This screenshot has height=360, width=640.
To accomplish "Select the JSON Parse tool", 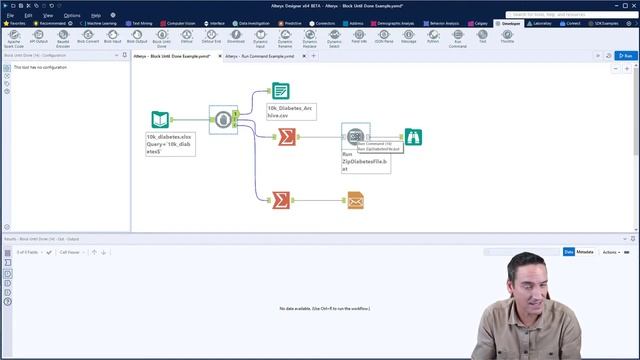I will click(x=384, y=37).
